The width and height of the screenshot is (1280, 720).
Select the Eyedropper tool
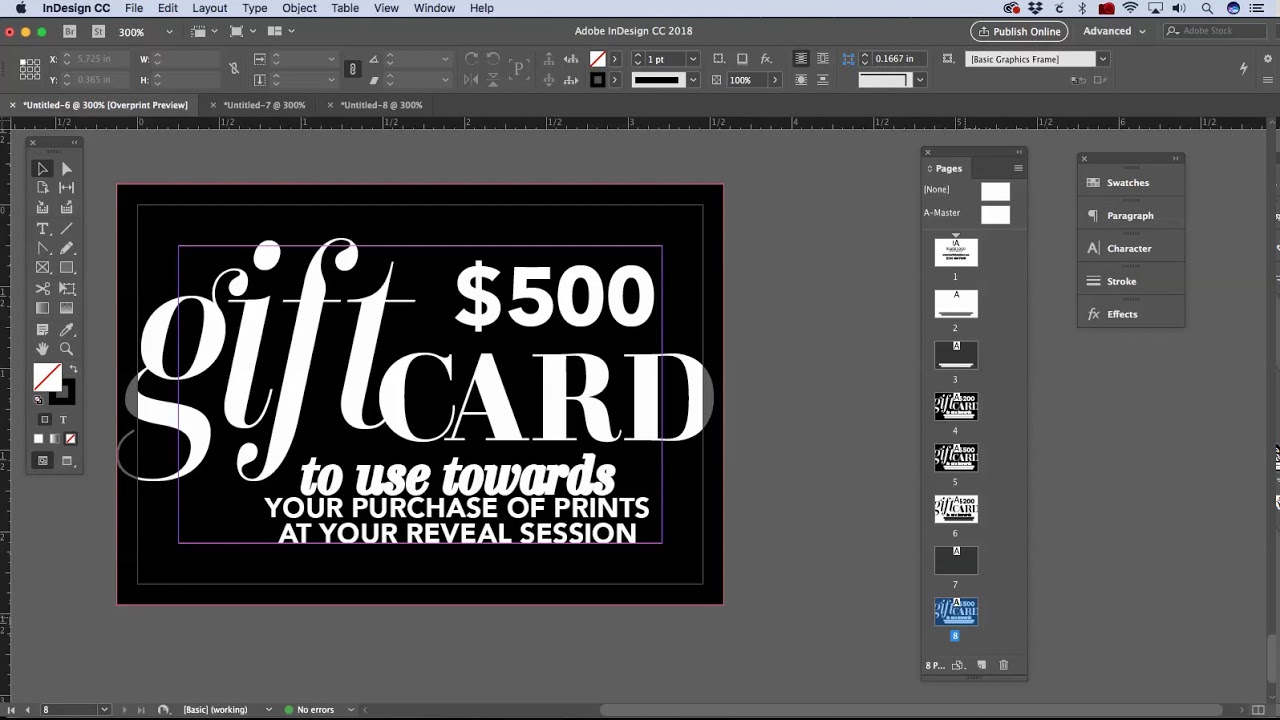[x=67, y=329]
